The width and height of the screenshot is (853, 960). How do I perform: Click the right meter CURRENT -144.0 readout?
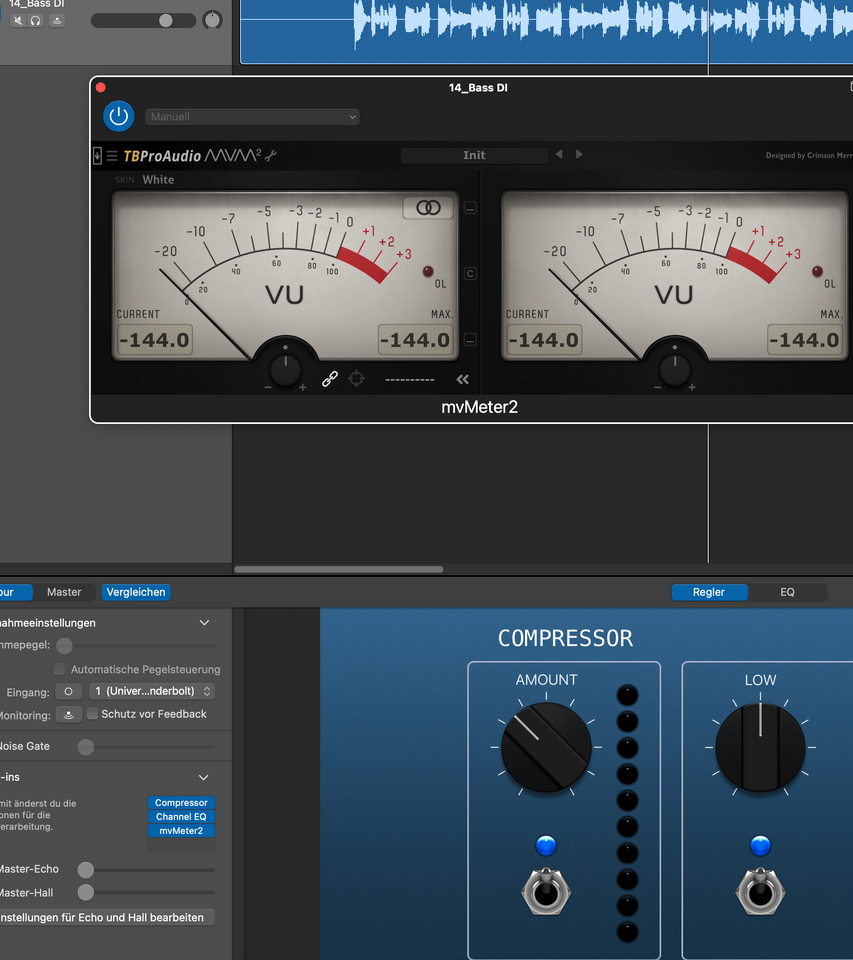tap(544, 340)
